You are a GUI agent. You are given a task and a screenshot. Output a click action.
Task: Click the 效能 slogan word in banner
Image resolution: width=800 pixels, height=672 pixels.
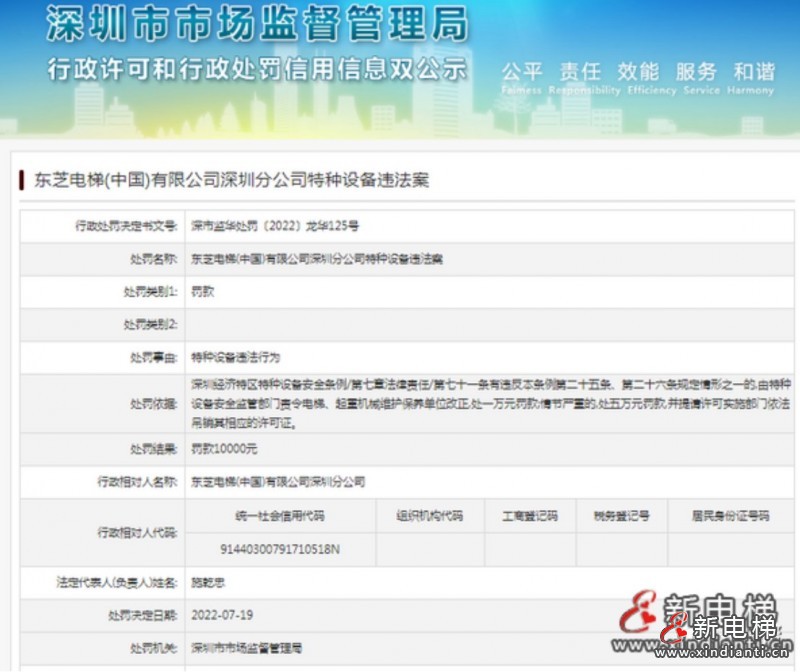click(637, 72)
